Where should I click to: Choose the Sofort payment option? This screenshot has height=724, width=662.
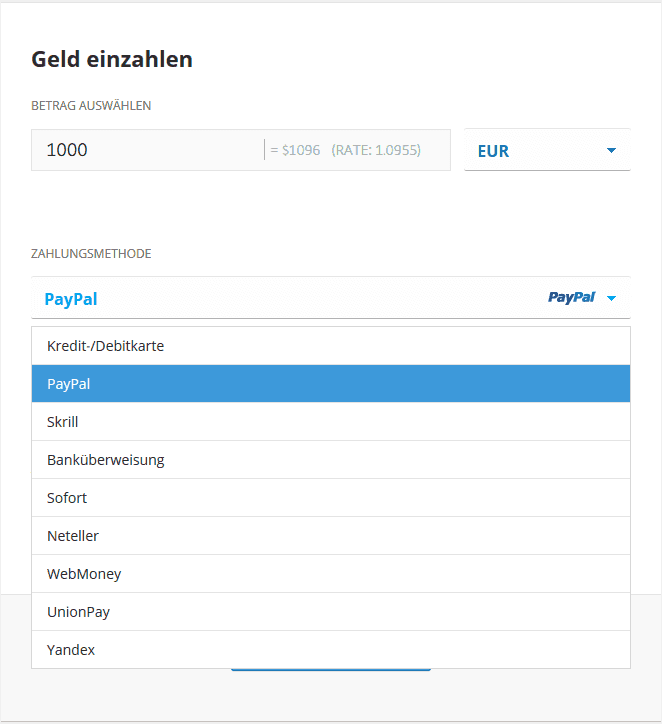tap(330, 498)
